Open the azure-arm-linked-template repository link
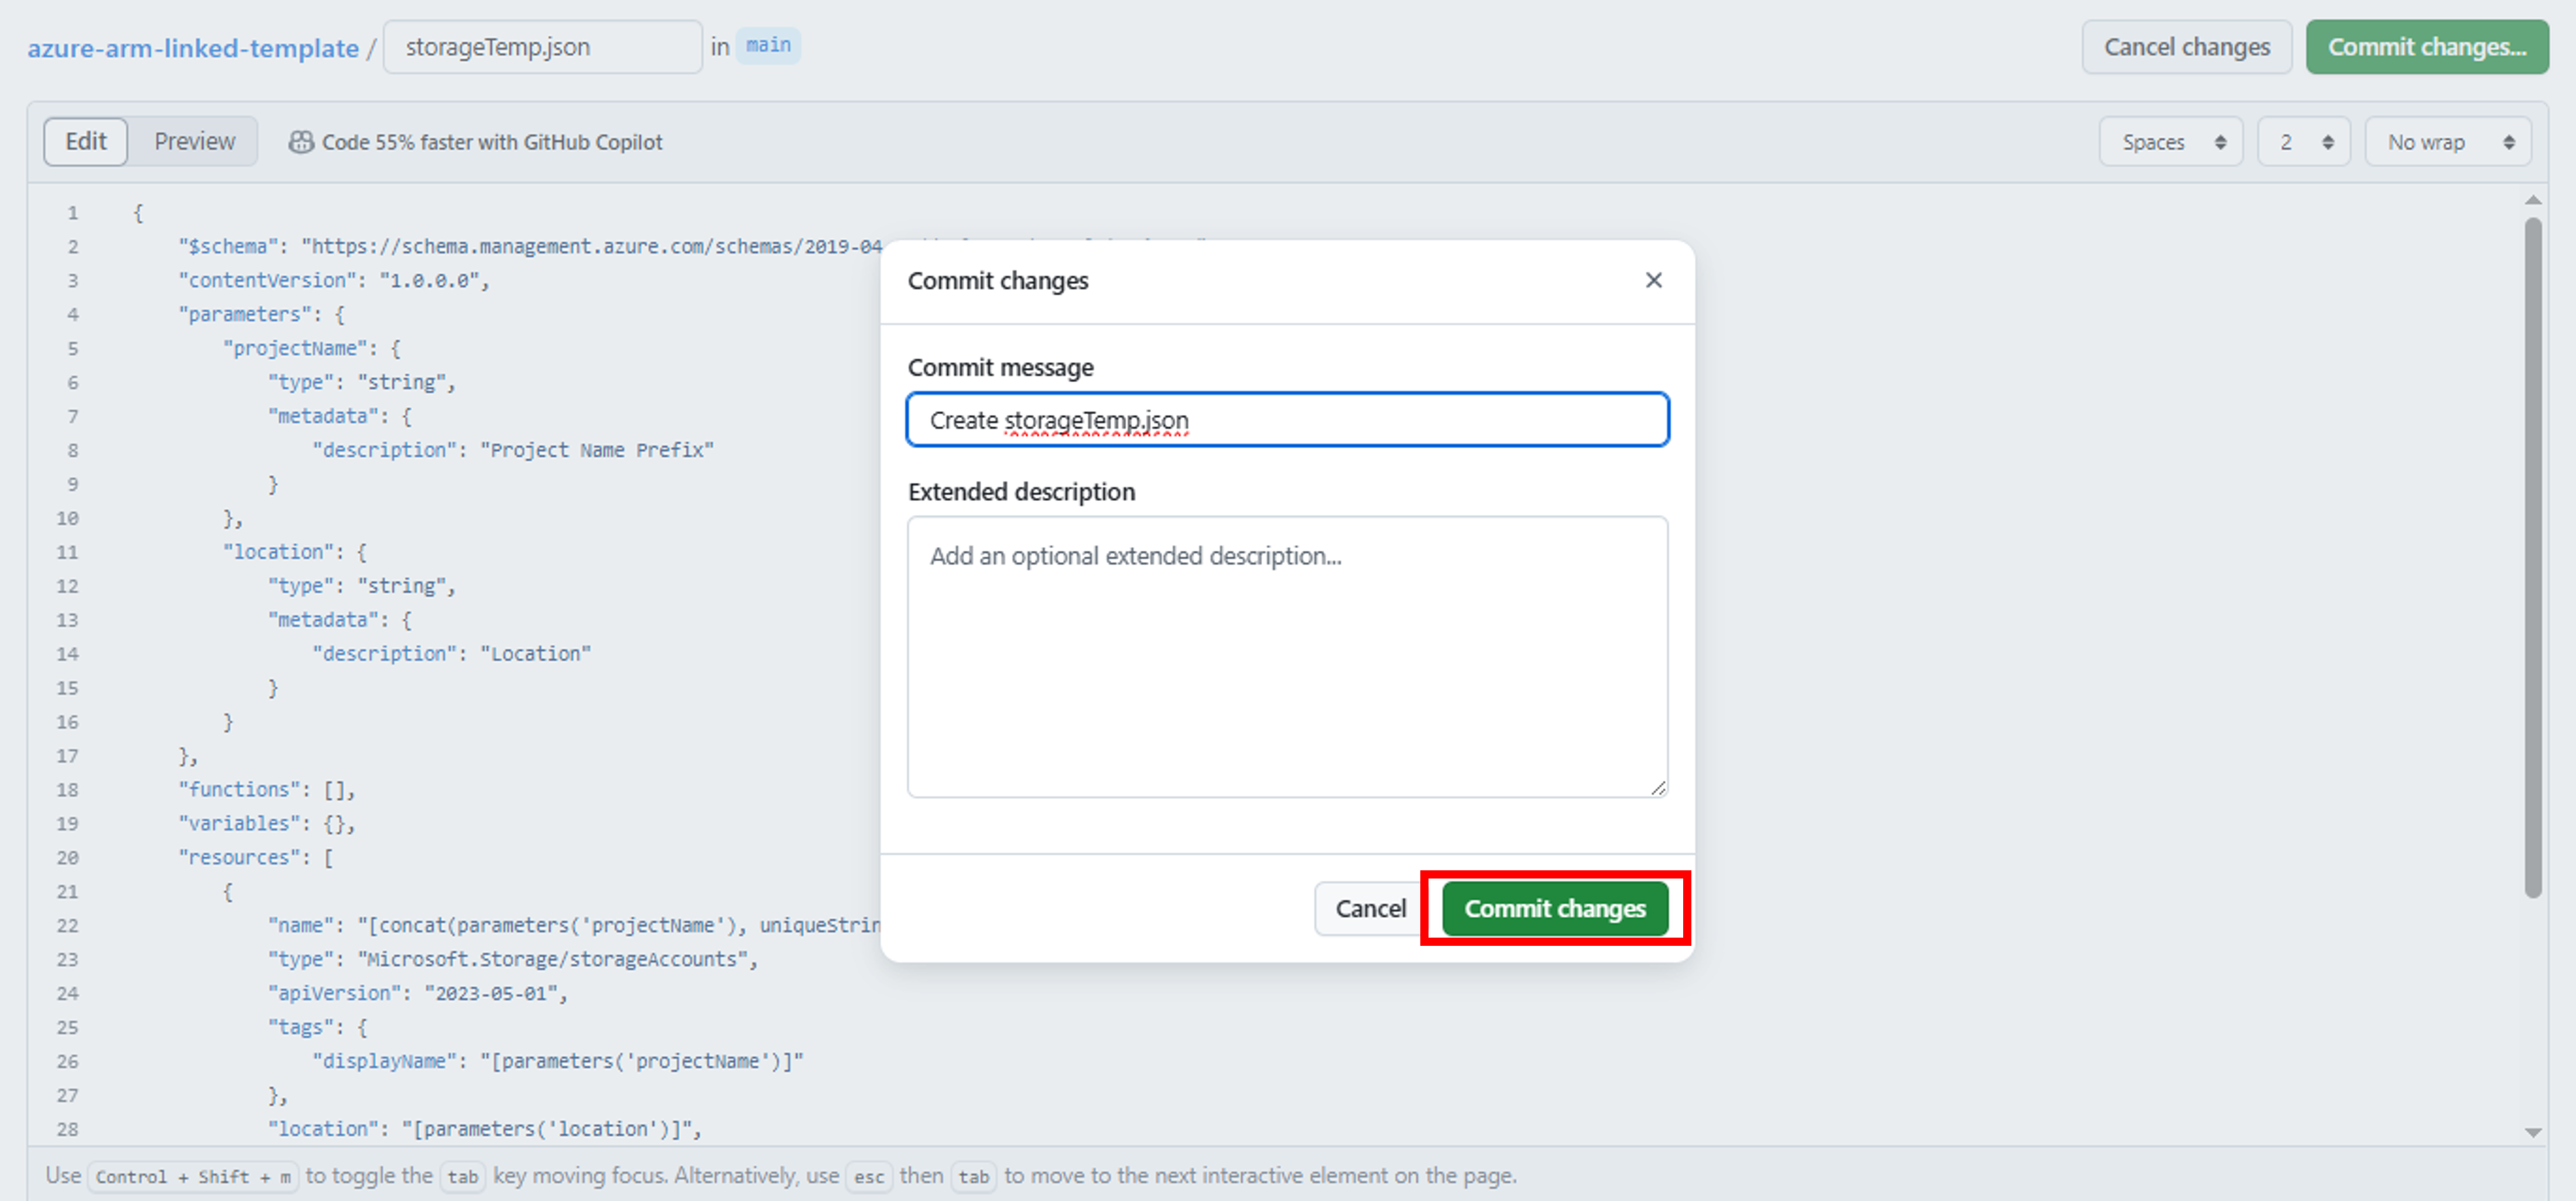 (193, 47)
